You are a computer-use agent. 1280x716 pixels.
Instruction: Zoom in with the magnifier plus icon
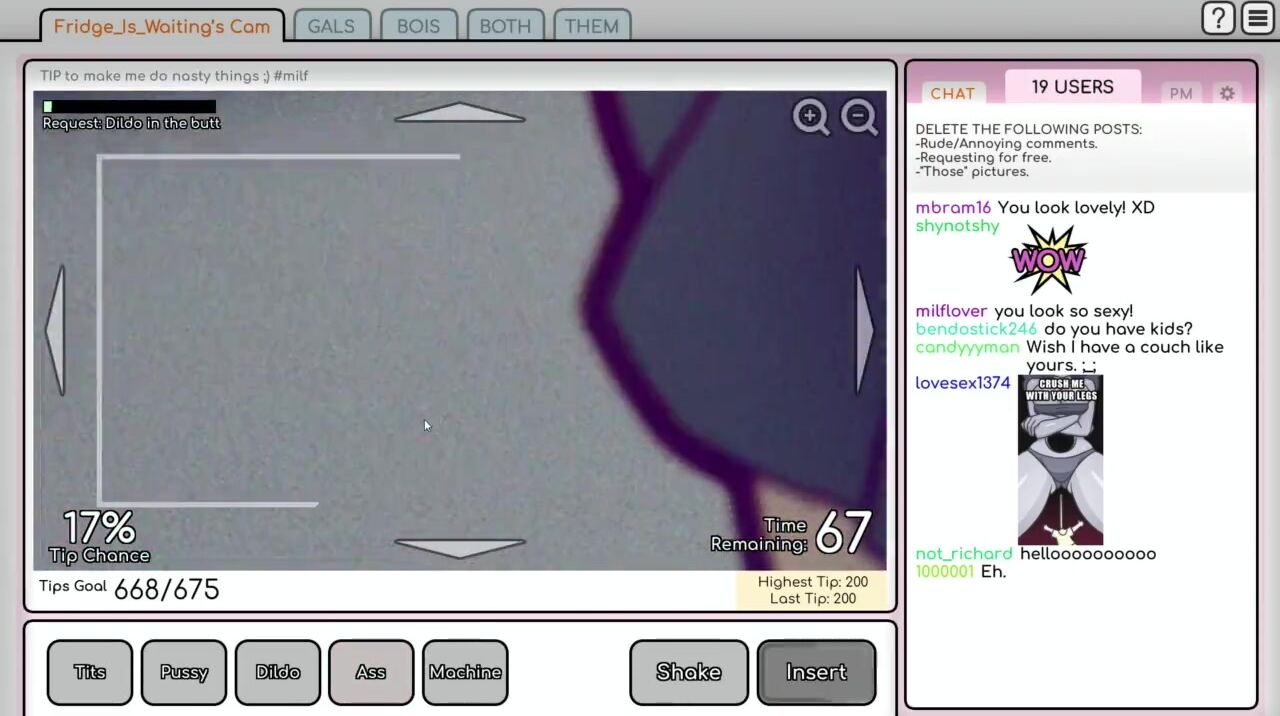click(x=811, y=117)
